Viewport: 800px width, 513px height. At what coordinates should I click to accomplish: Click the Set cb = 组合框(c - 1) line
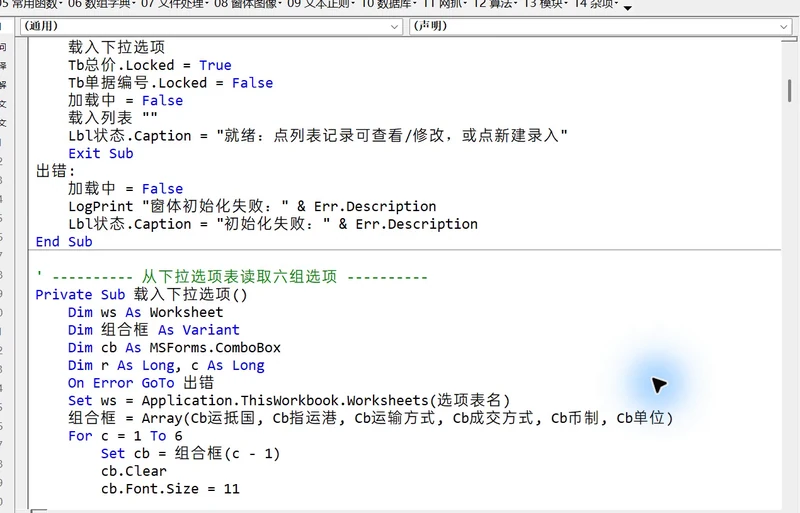click(x=190, y=453)
